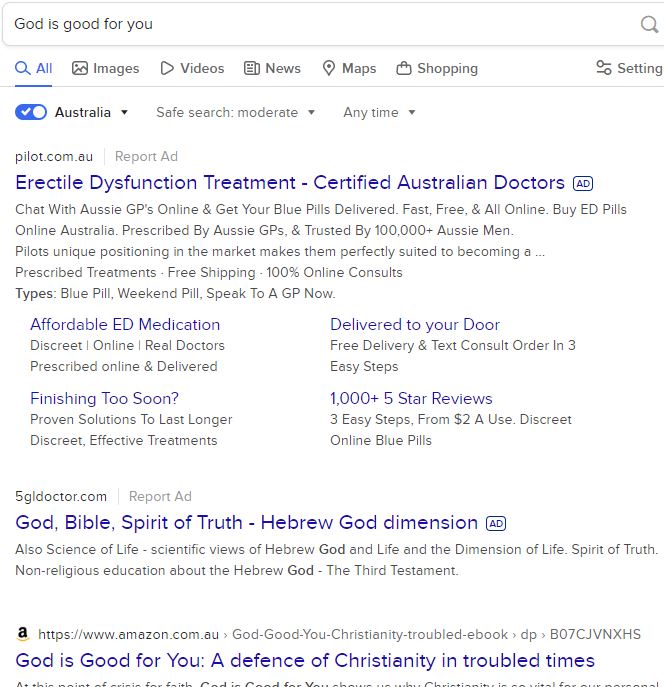Click the Videos play icon

167,68
